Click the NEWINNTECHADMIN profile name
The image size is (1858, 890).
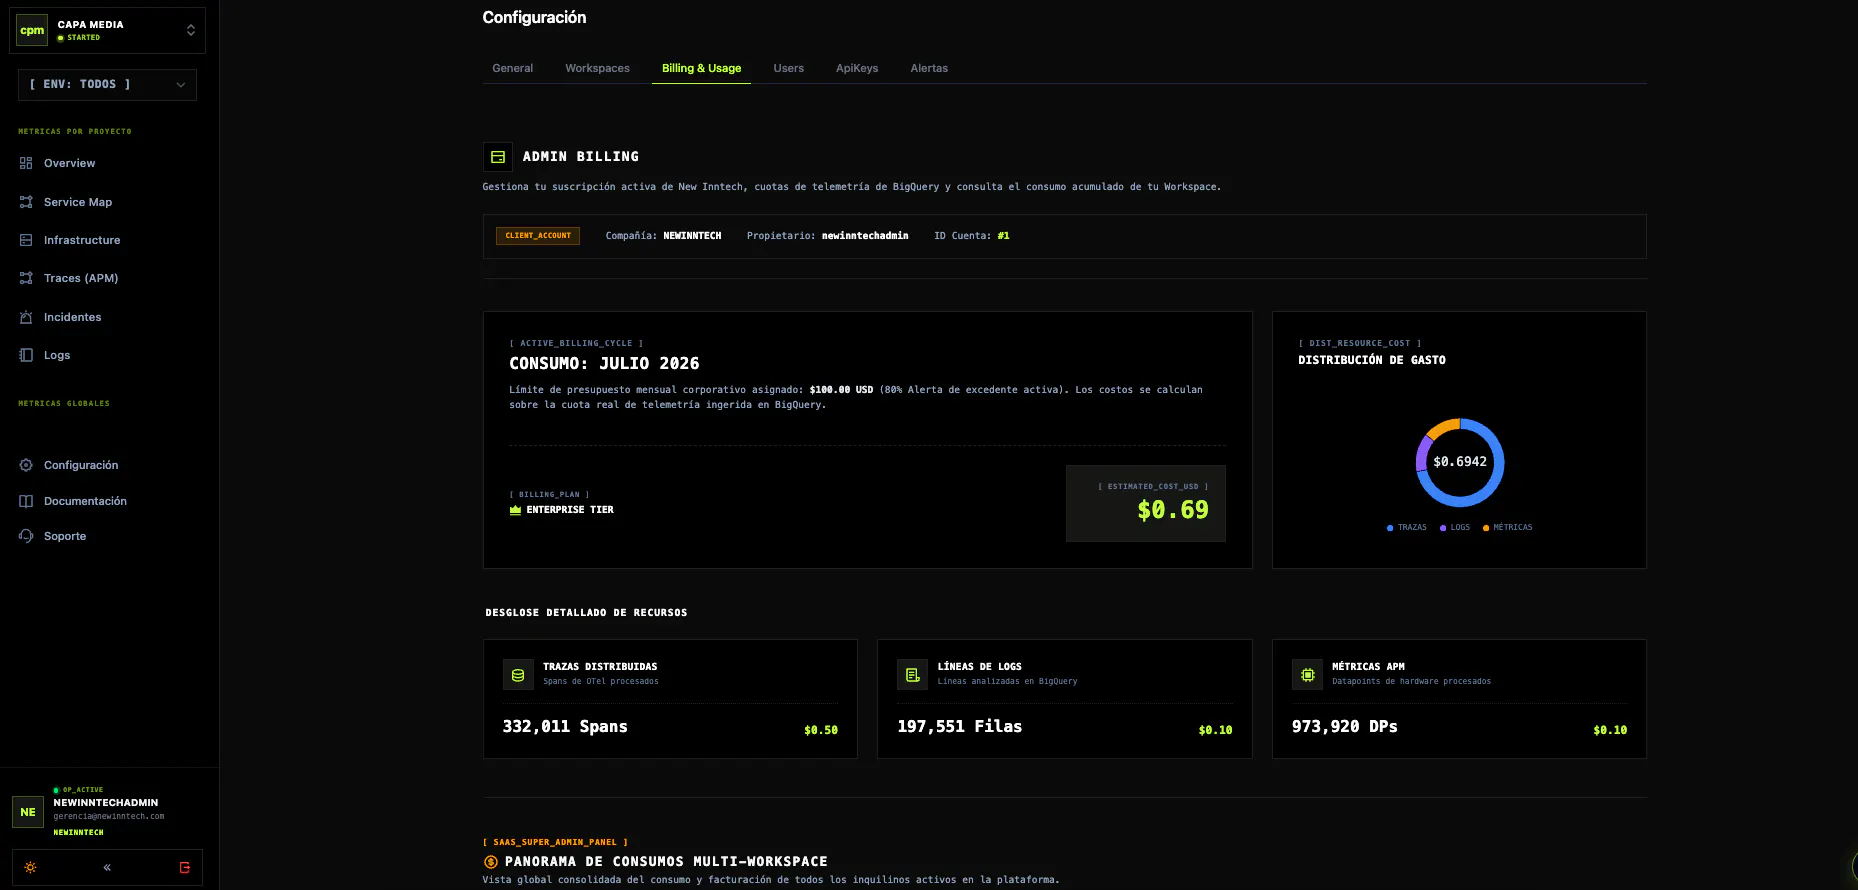coord(106,803)
